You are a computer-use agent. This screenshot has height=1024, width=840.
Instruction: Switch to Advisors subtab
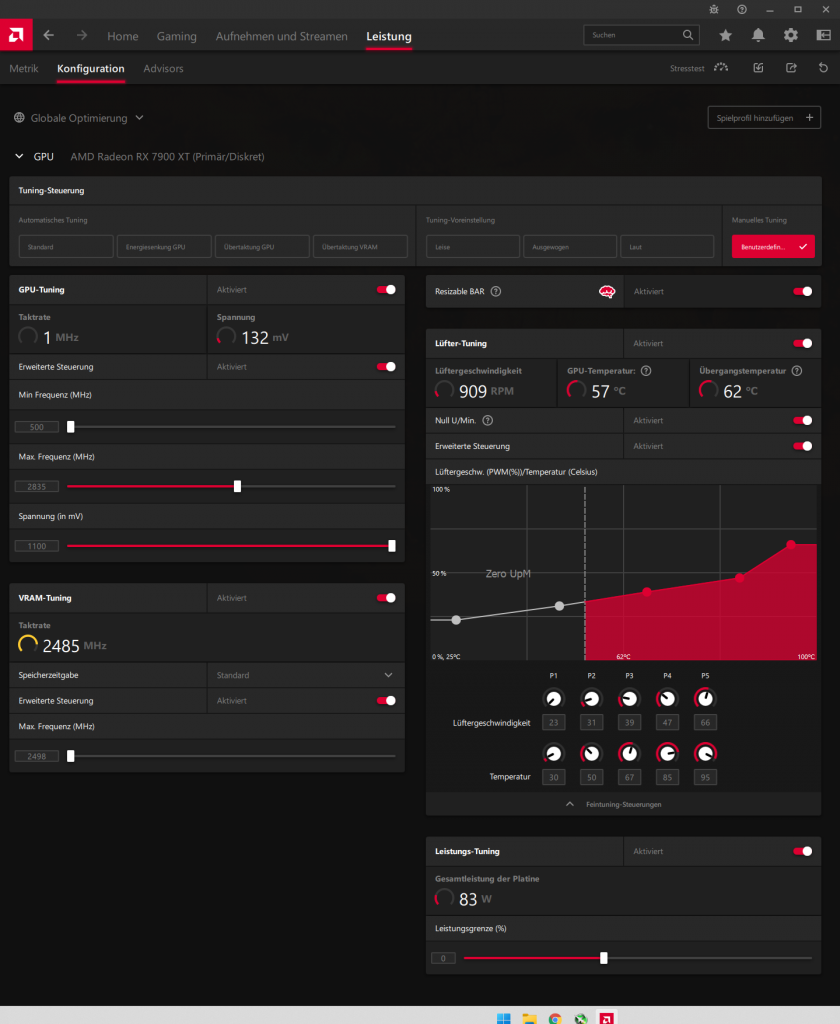coord(163,69)
